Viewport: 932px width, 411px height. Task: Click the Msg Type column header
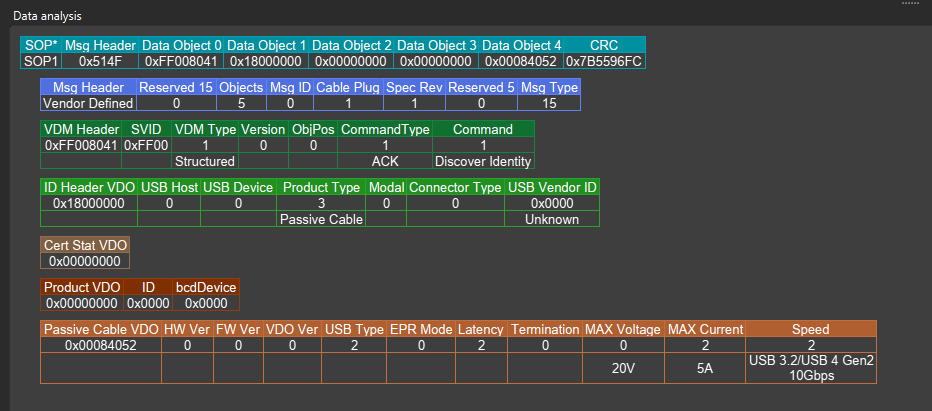tap(549, 88)
